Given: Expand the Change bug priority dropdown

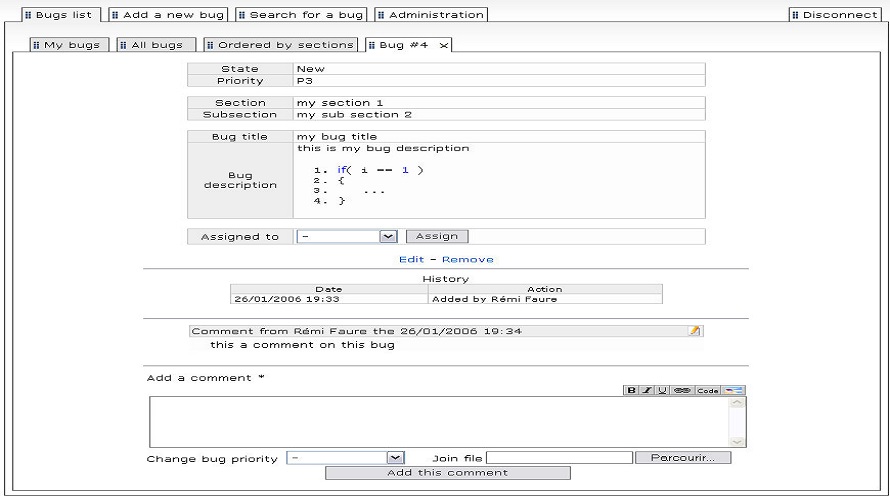Looking at the screenshot, I should click(x=394, y=458).
